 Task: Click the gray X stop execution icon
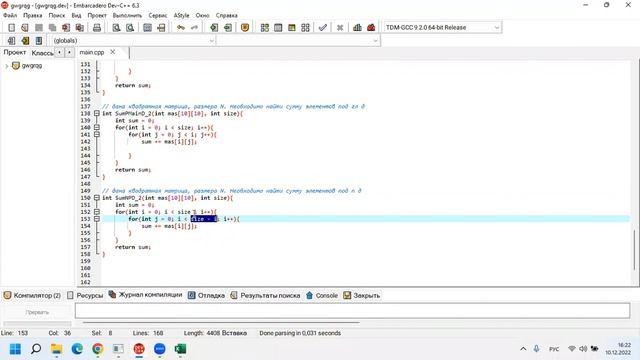pos(340,28)
